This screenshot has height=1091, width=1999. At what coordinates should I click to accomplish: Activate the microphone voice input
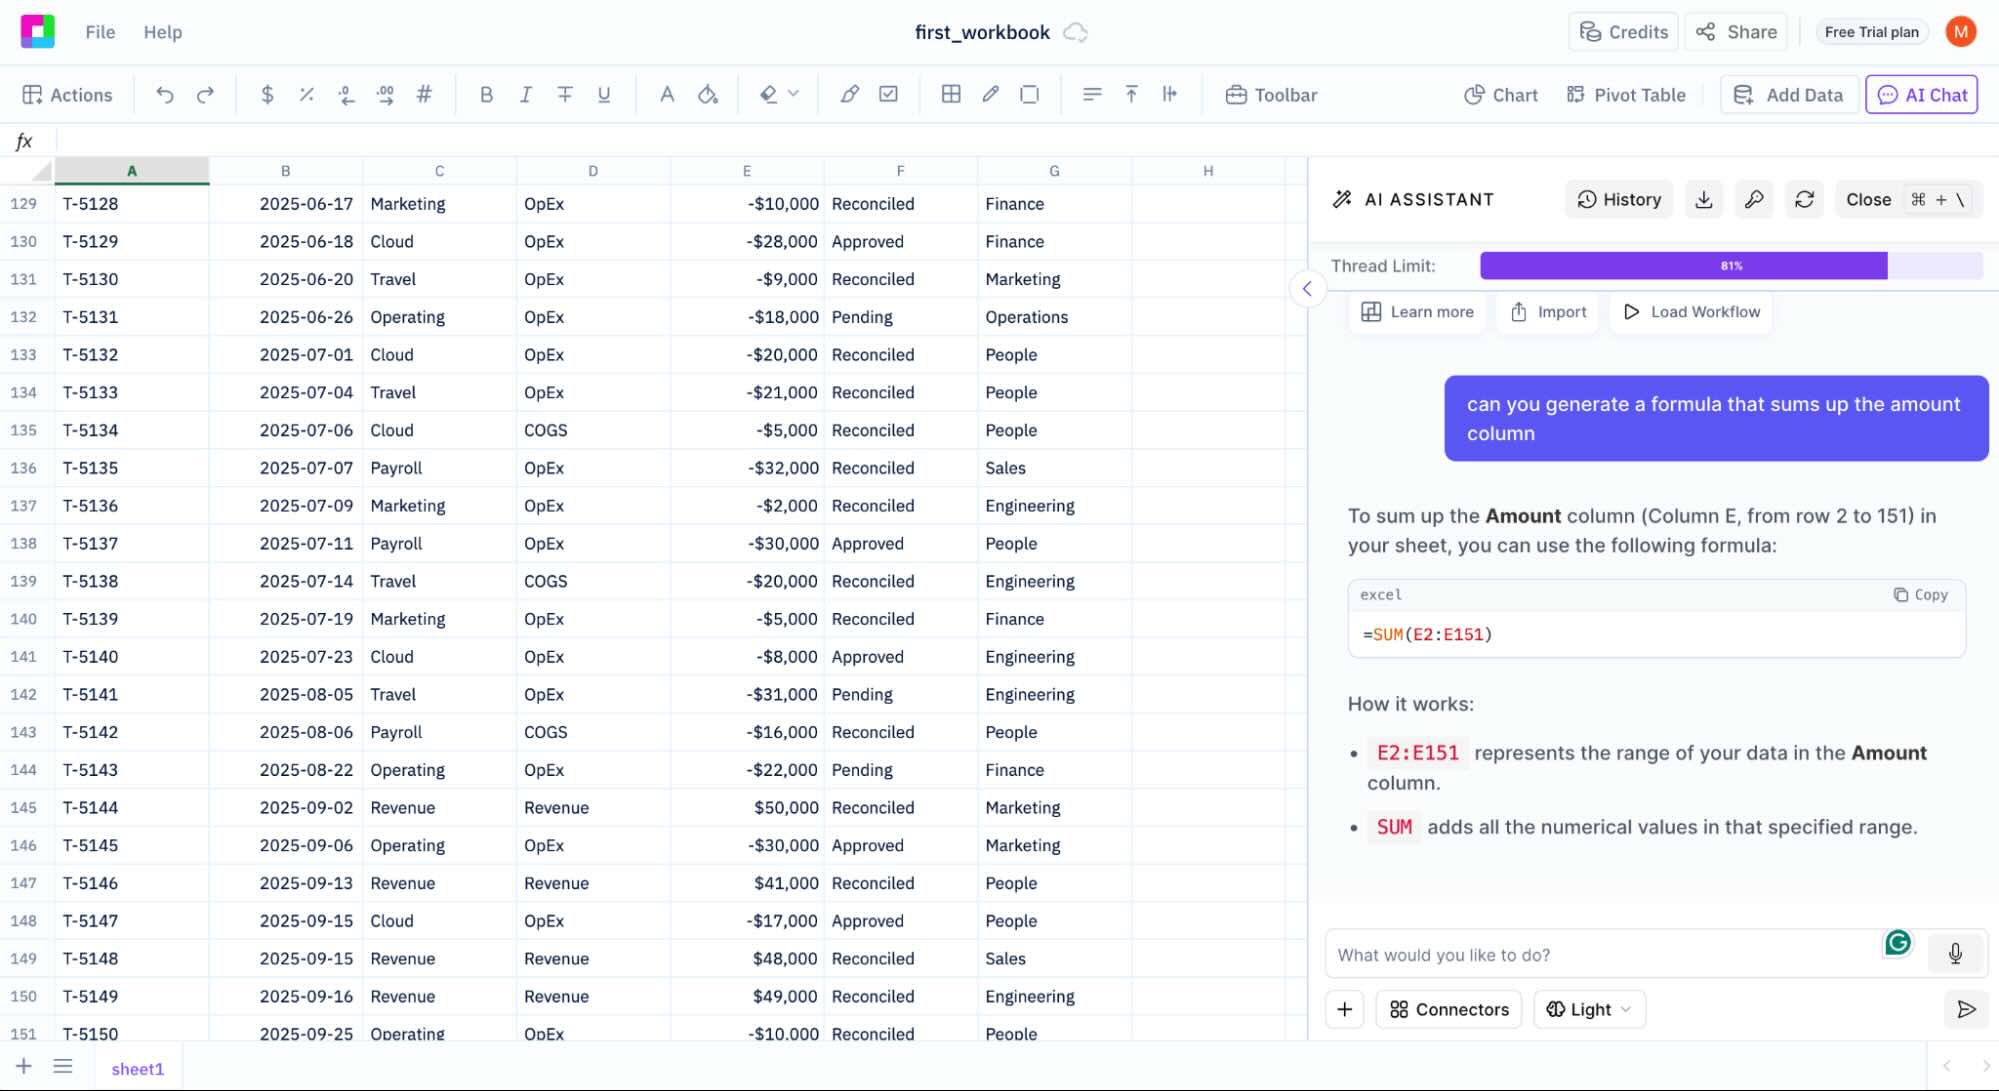tap(1955, 954)
